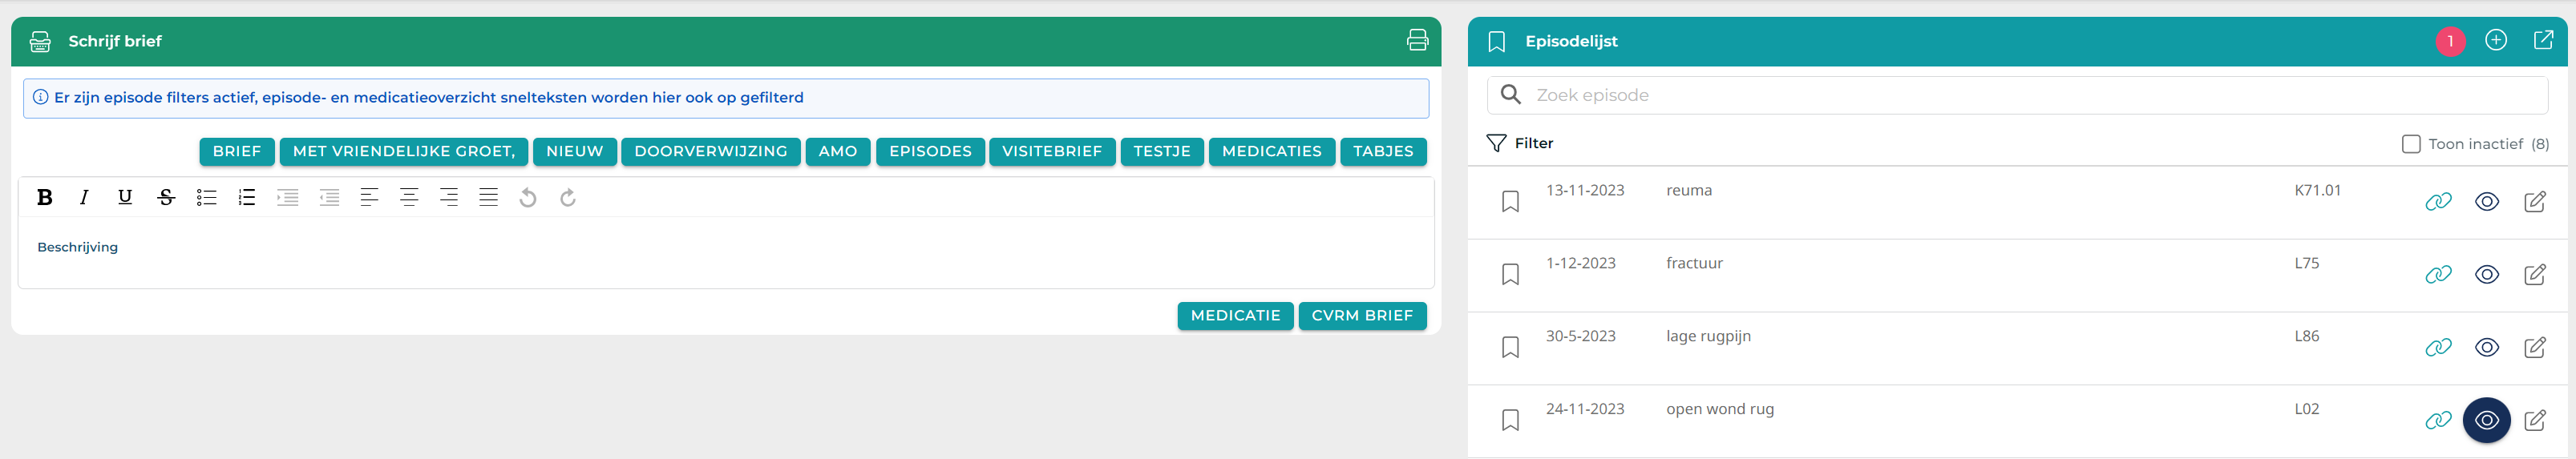The image size is (2576, 459).
Task: Open Episodelijst in external window icon
Action: [x=2543, y=41]
